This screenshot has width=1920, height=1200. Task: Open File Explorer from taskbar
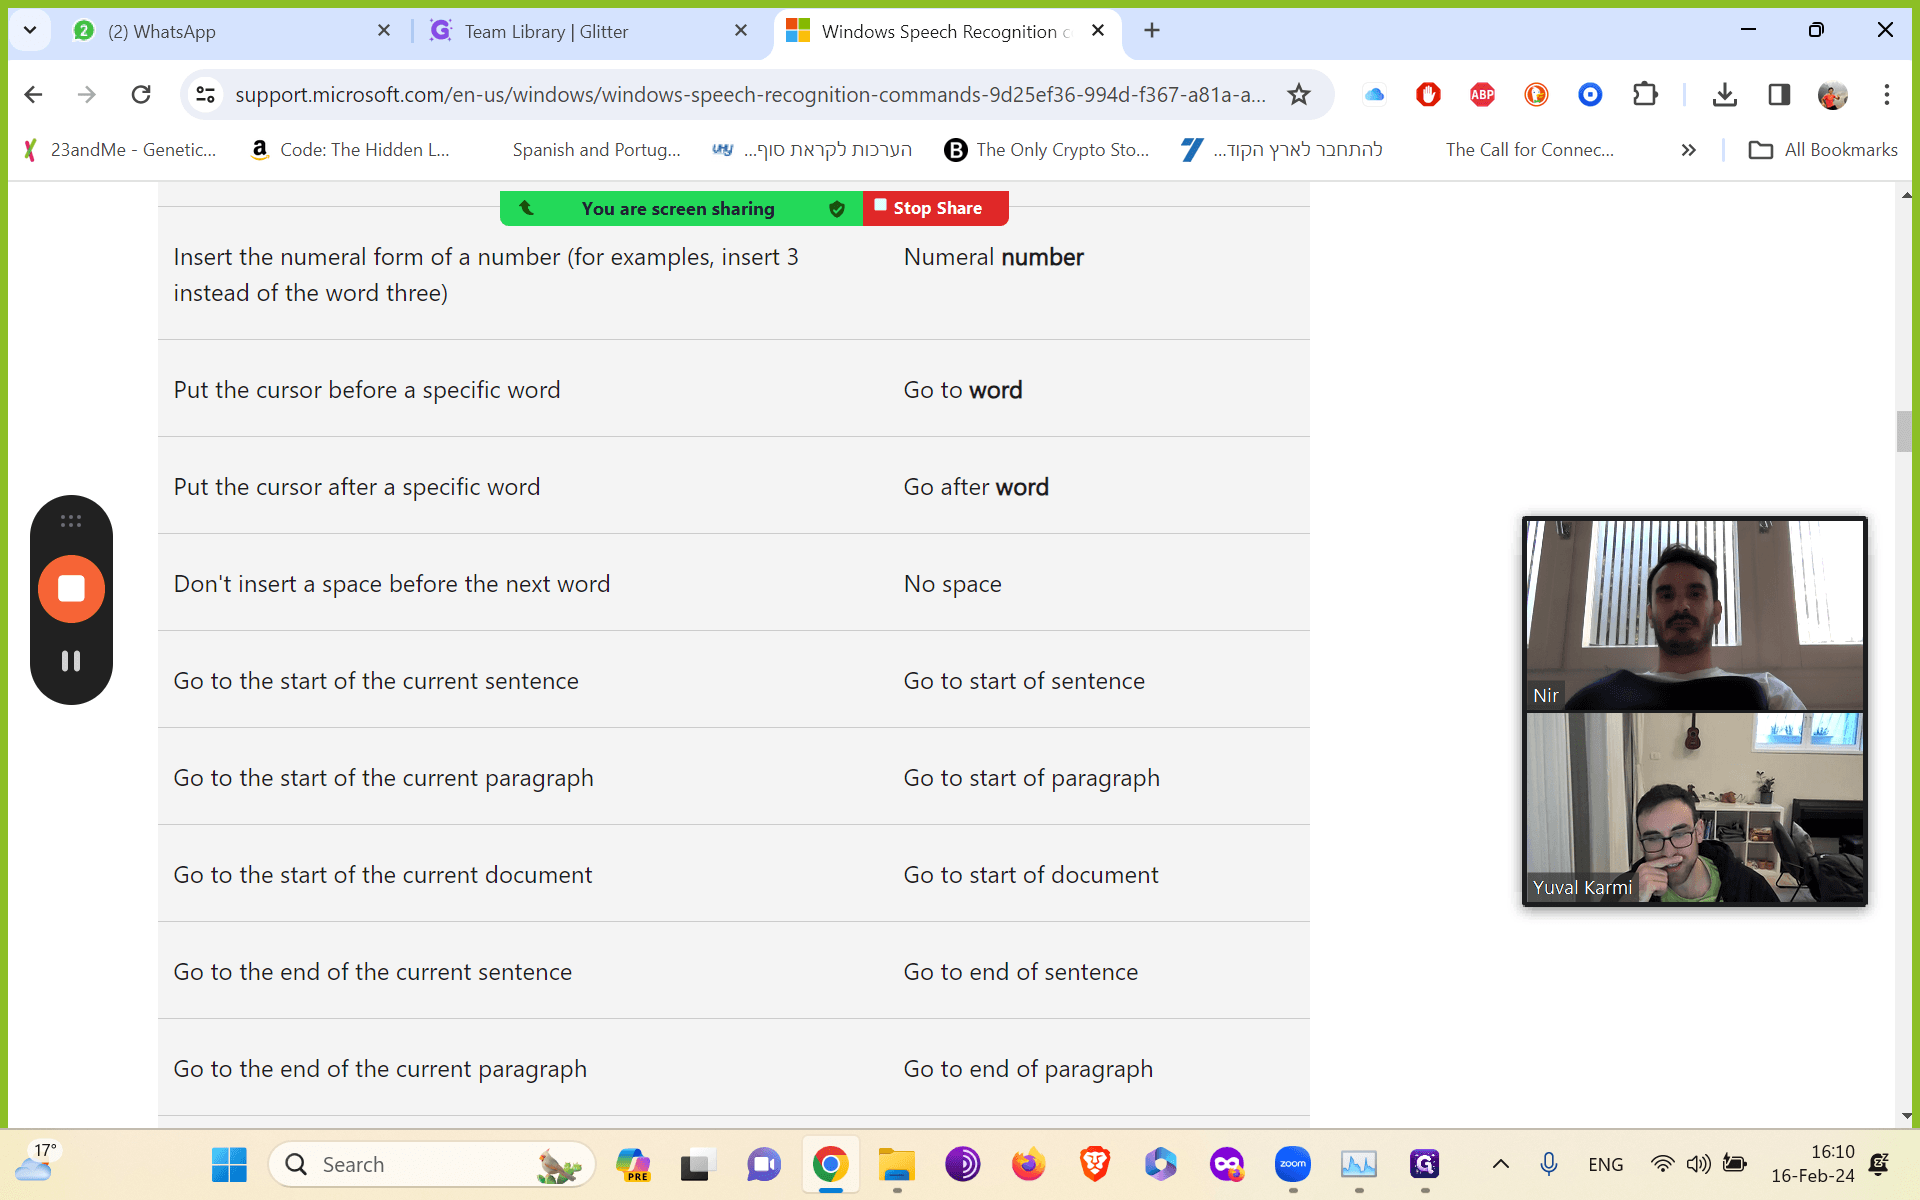click(x=897, y=1165)
